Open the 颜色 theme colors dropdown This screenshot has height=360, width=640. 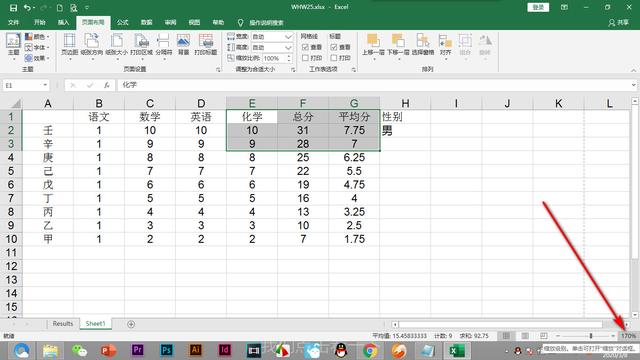tap(37, 37)
